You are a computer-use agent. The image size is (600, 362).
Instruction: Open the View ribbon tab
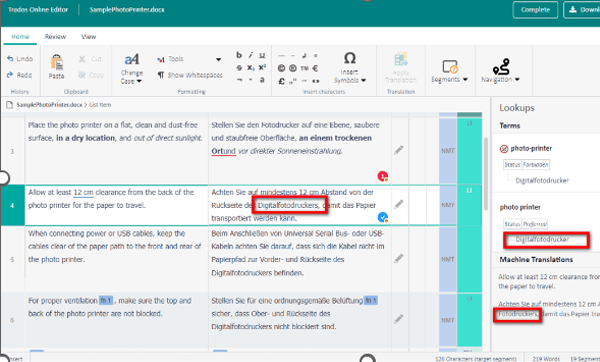[x=88, y=37]
